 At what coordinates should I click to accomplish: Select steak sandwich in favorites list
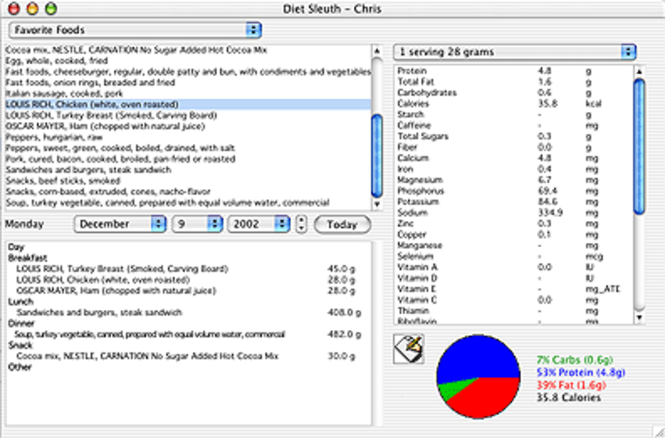(187, 170)
